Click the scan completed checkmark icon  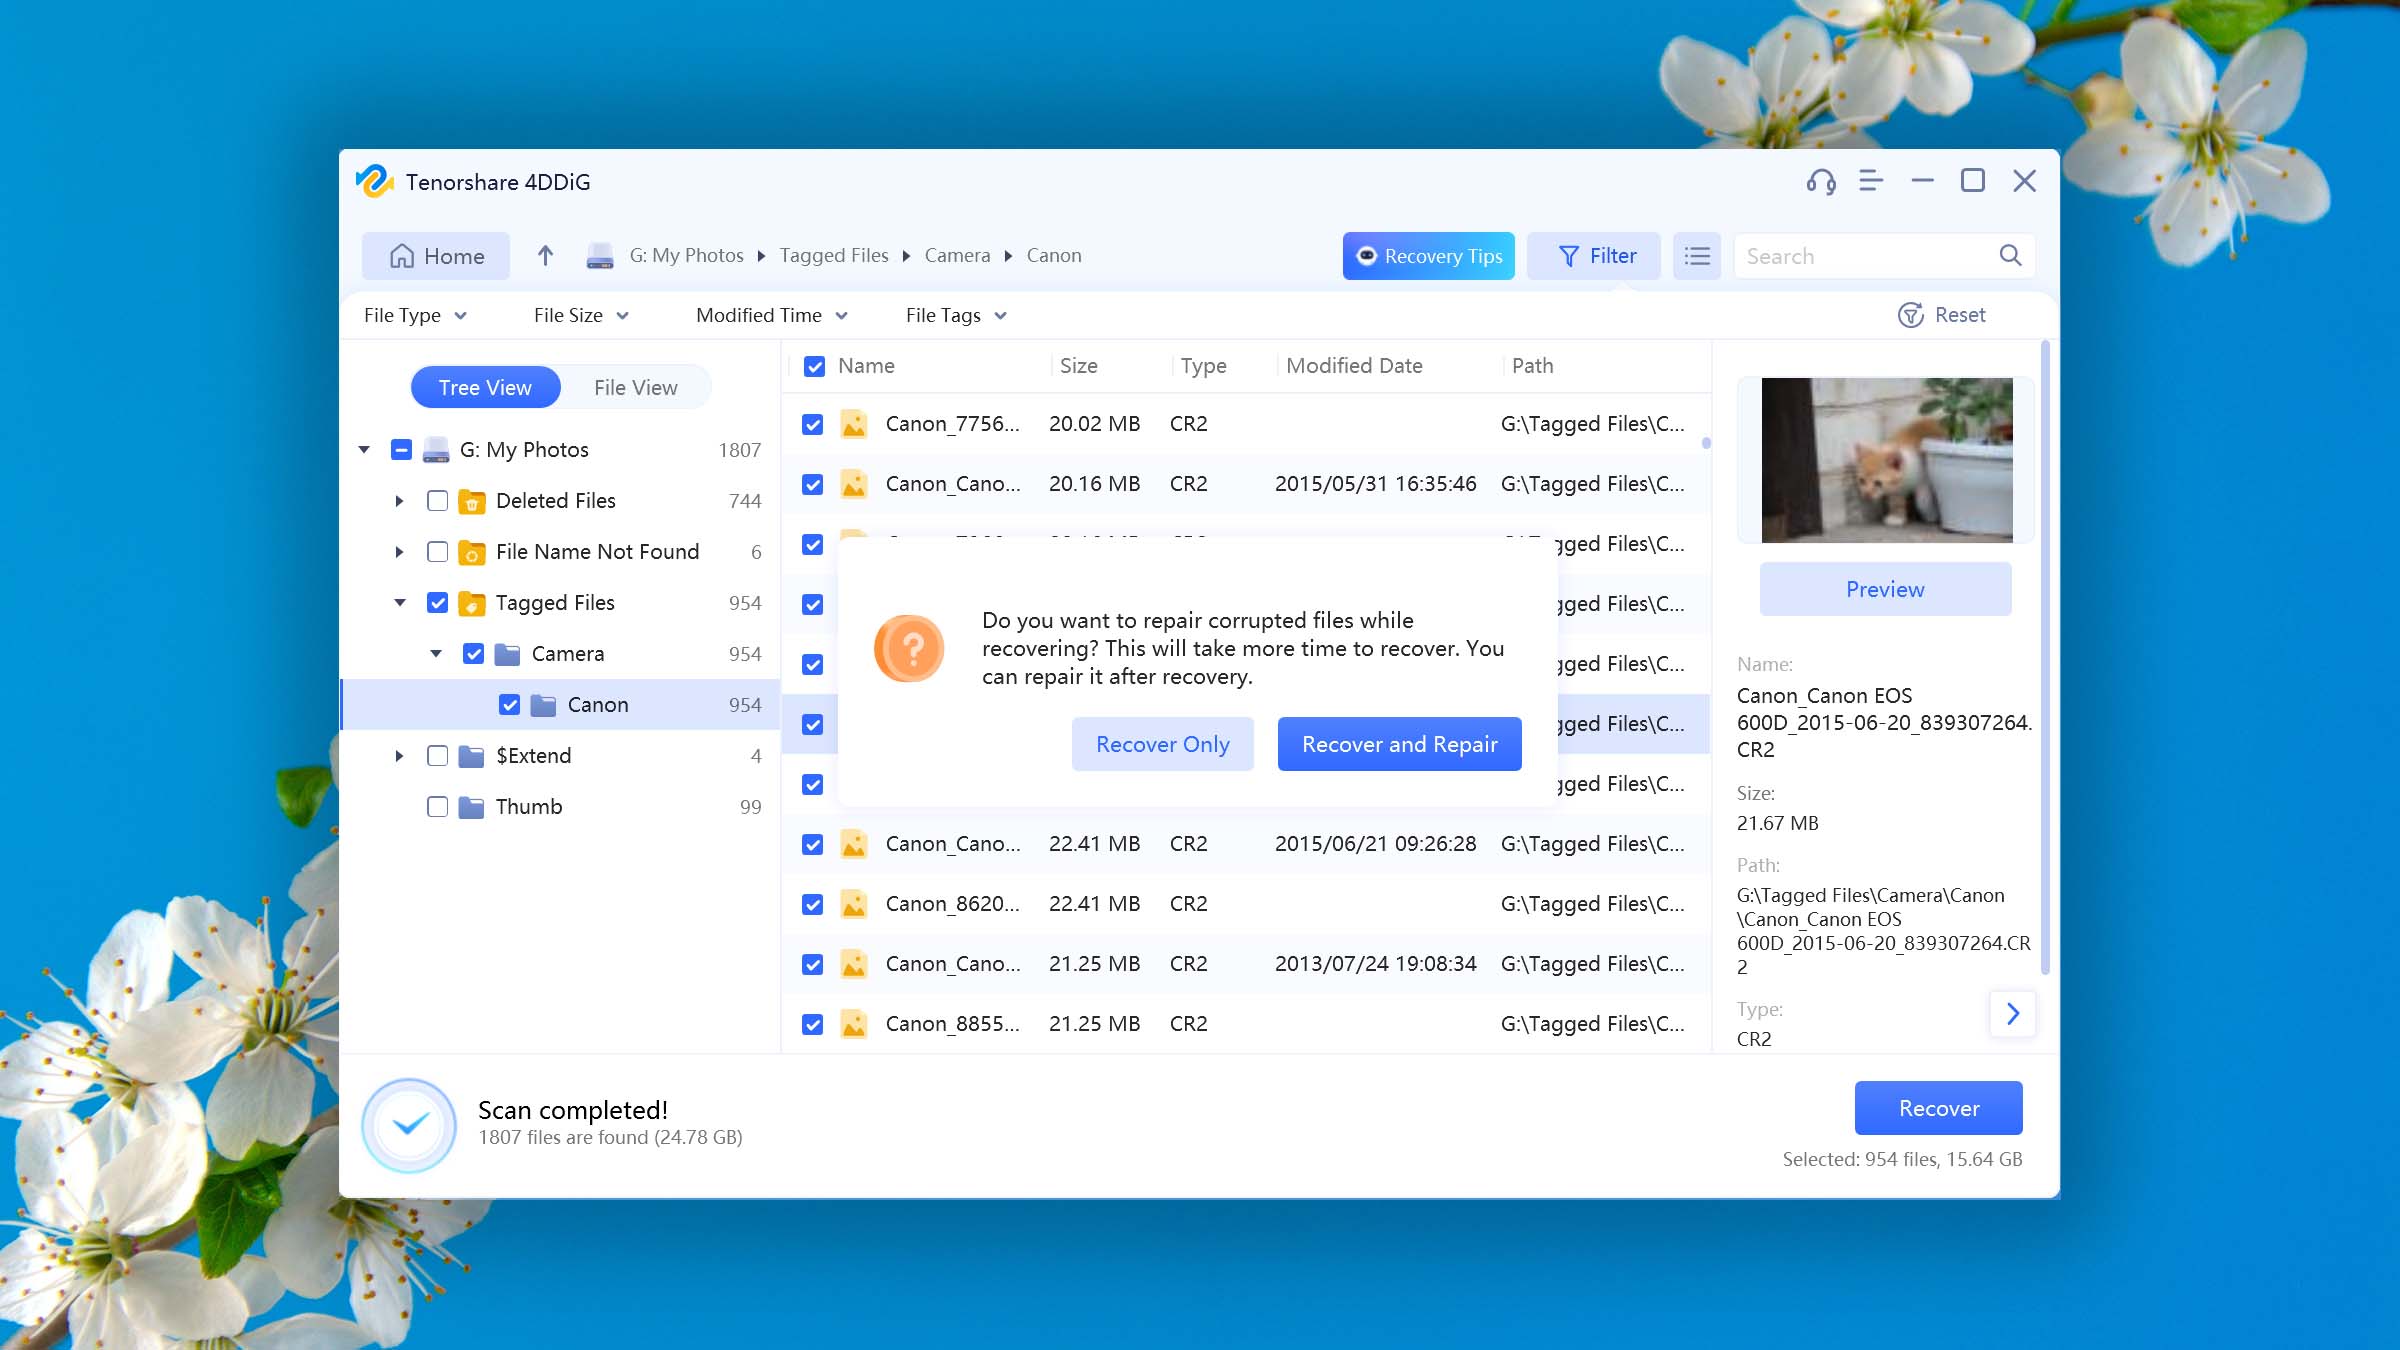pyautogui.click(x=409, y=1125)
